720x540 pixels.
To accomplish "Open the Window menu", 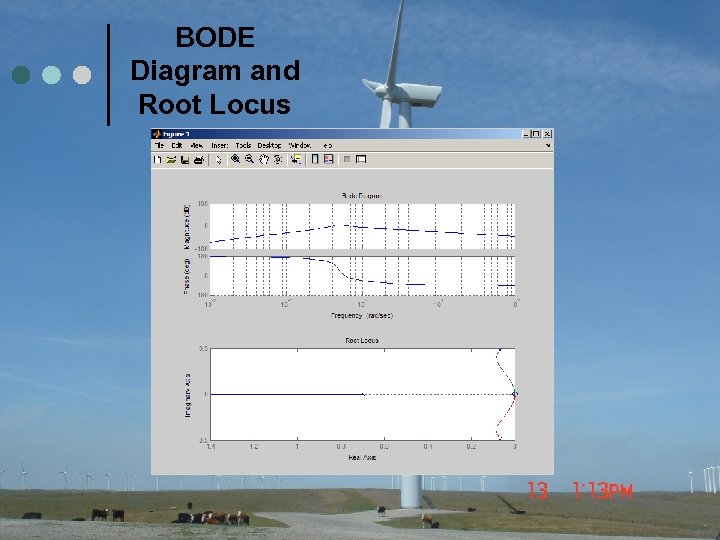I will (300, 145).
